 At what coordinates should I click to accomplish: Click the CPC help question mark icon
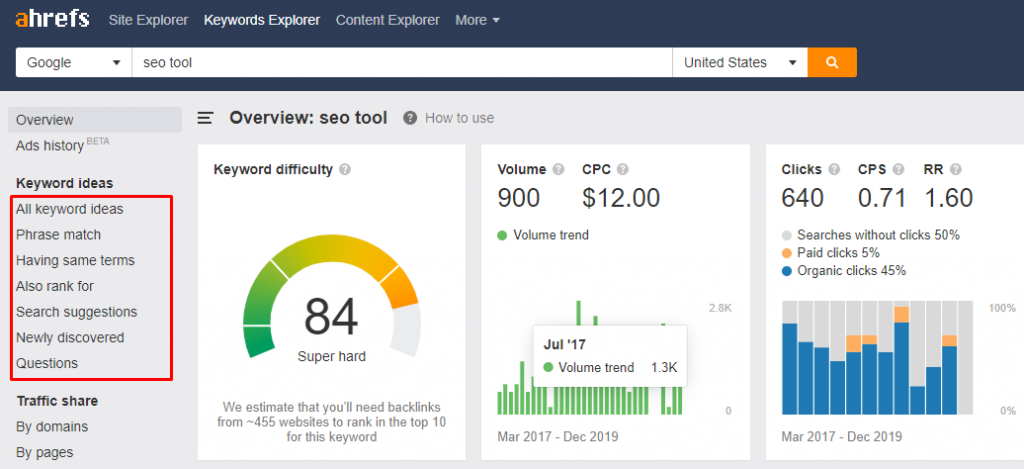click(x=623, y=170)
